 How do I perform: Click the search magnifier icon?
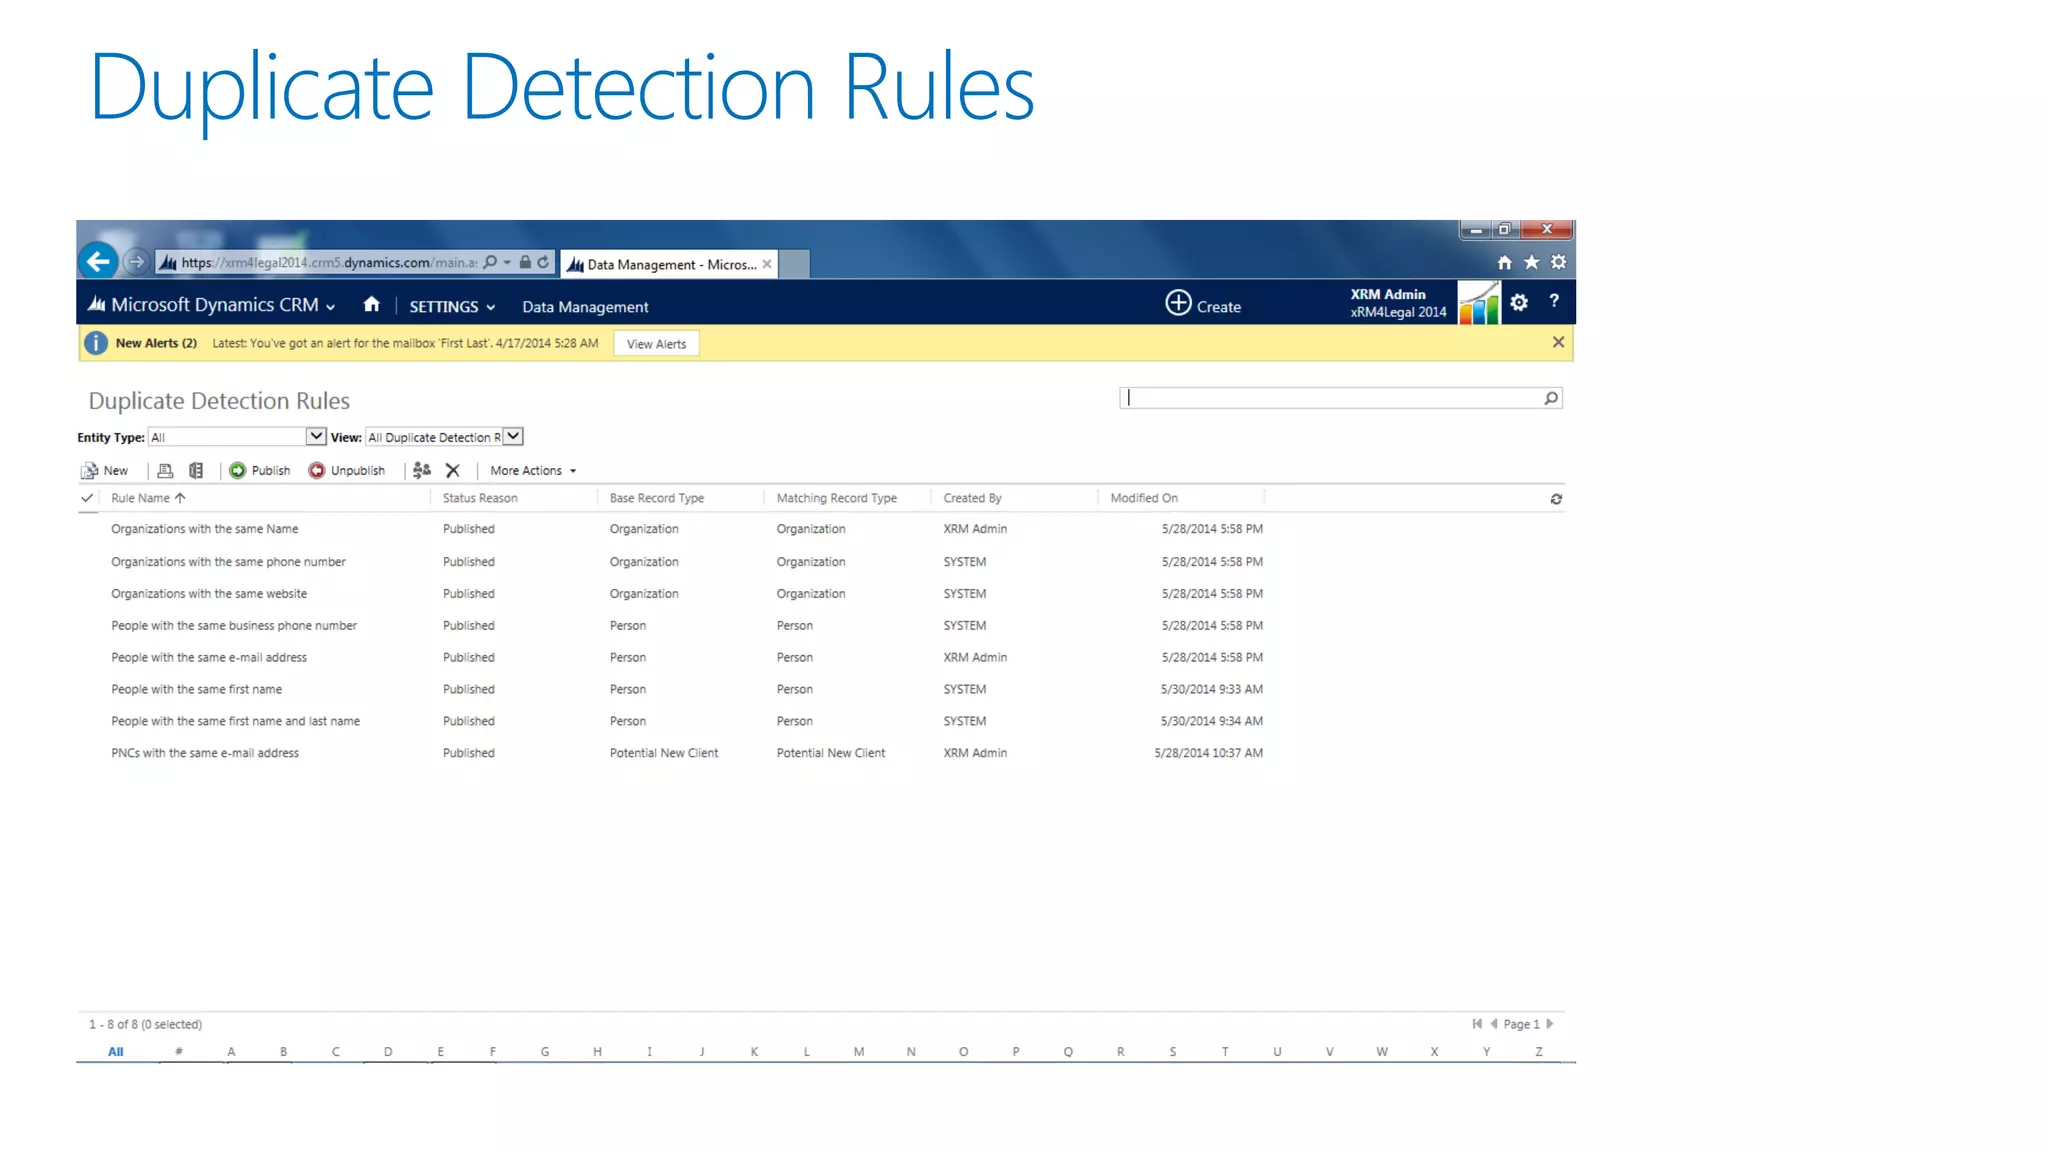click(x=1551, y=398)
